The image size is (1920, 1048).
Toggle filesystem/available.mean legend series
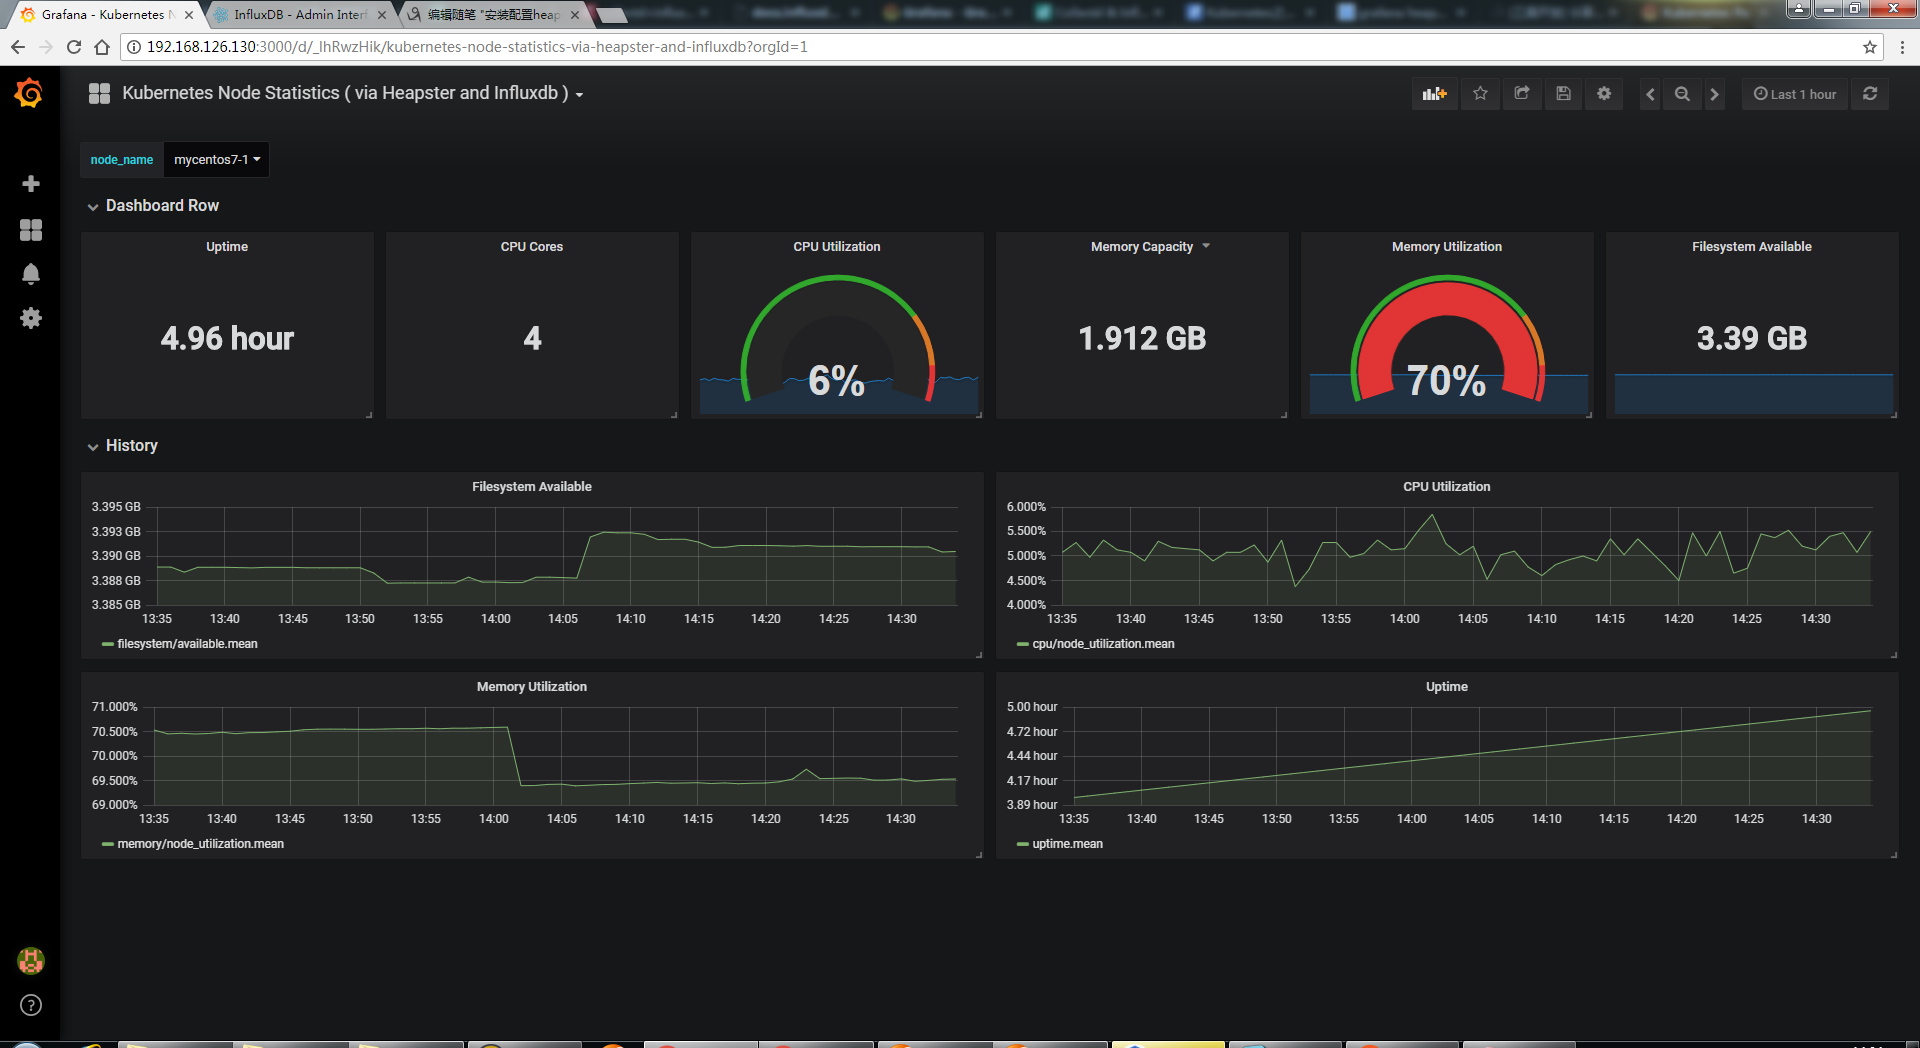point(187,644)
